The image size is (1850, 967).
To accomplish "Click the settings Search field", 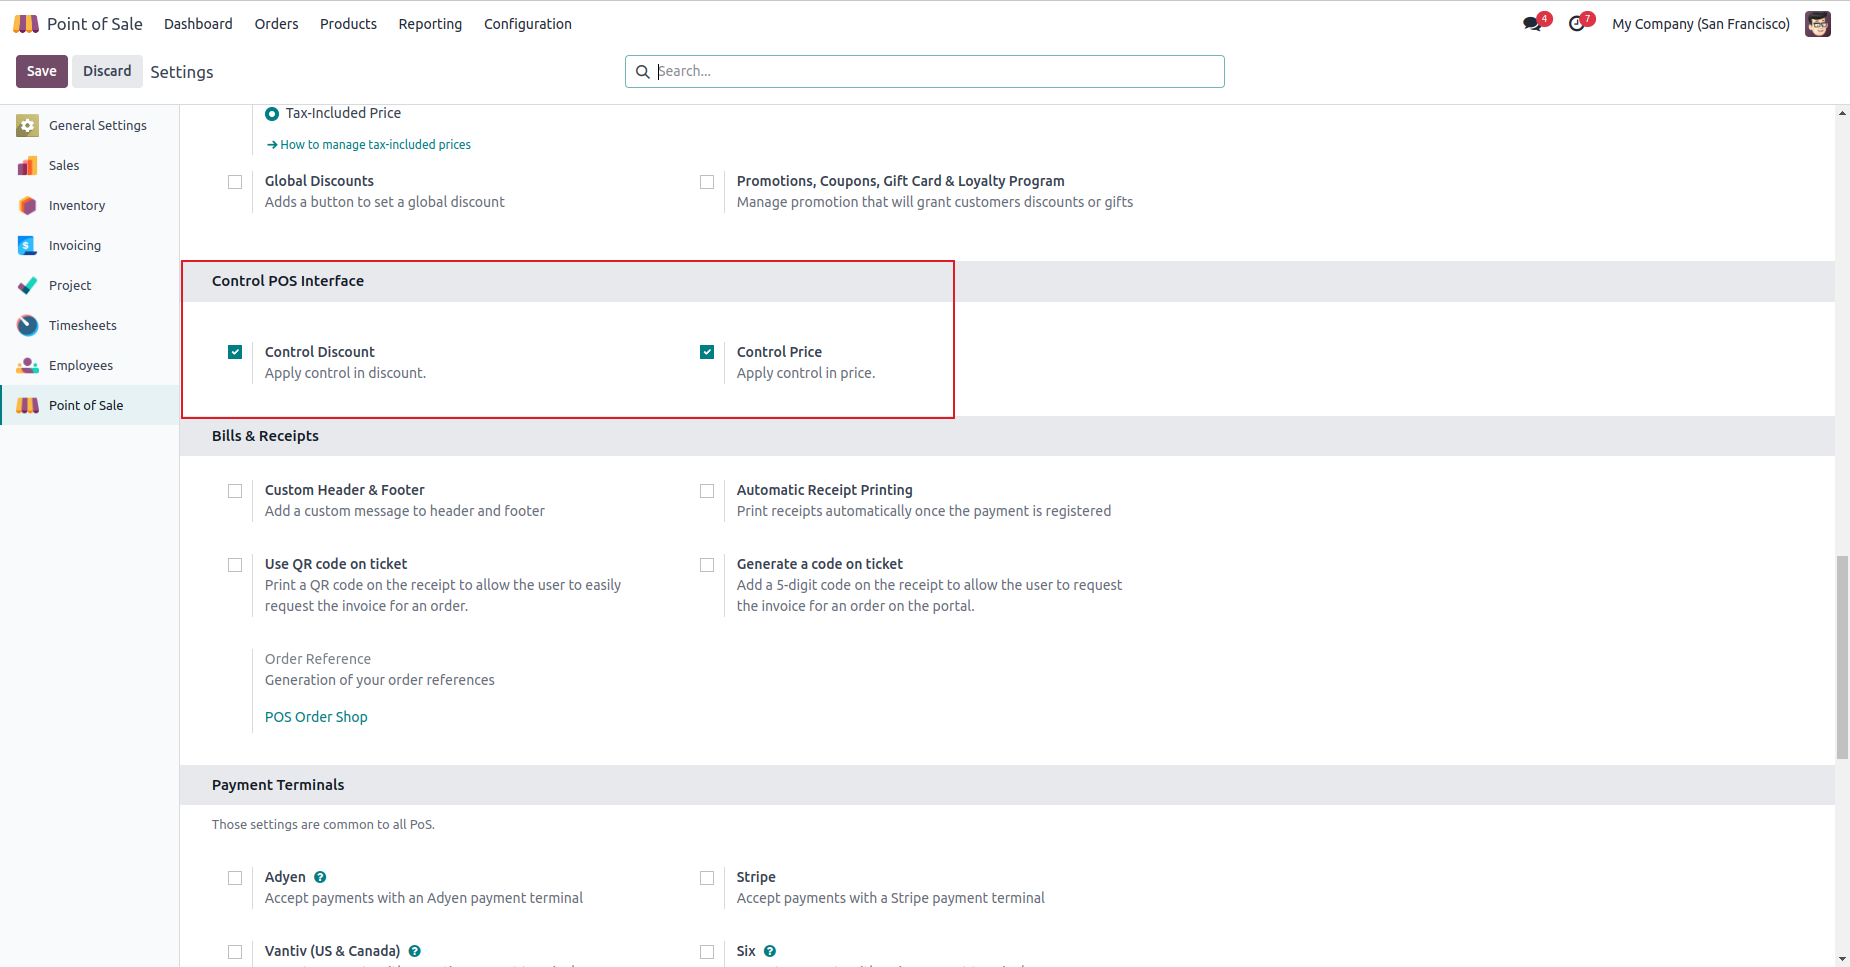I will click(925, 71).
